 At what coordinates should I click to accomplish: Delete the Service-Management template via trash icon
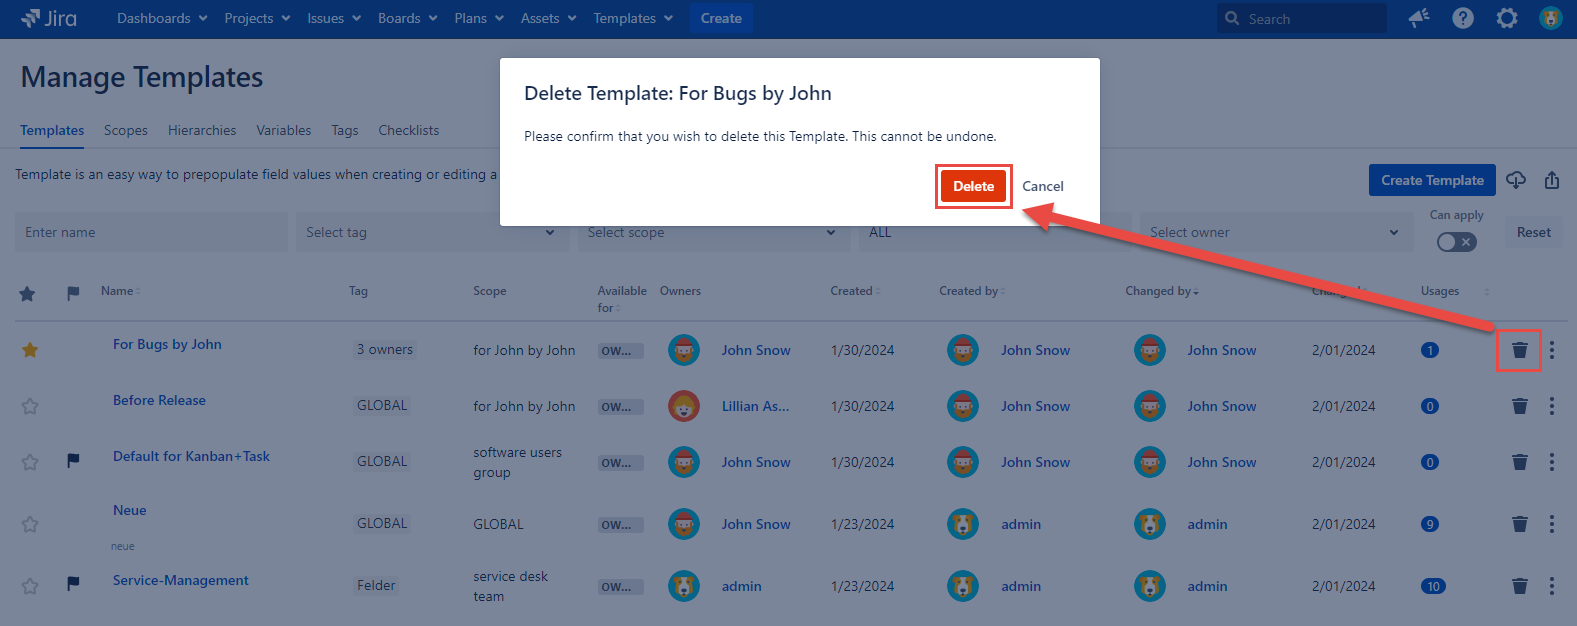(1519, 586)
